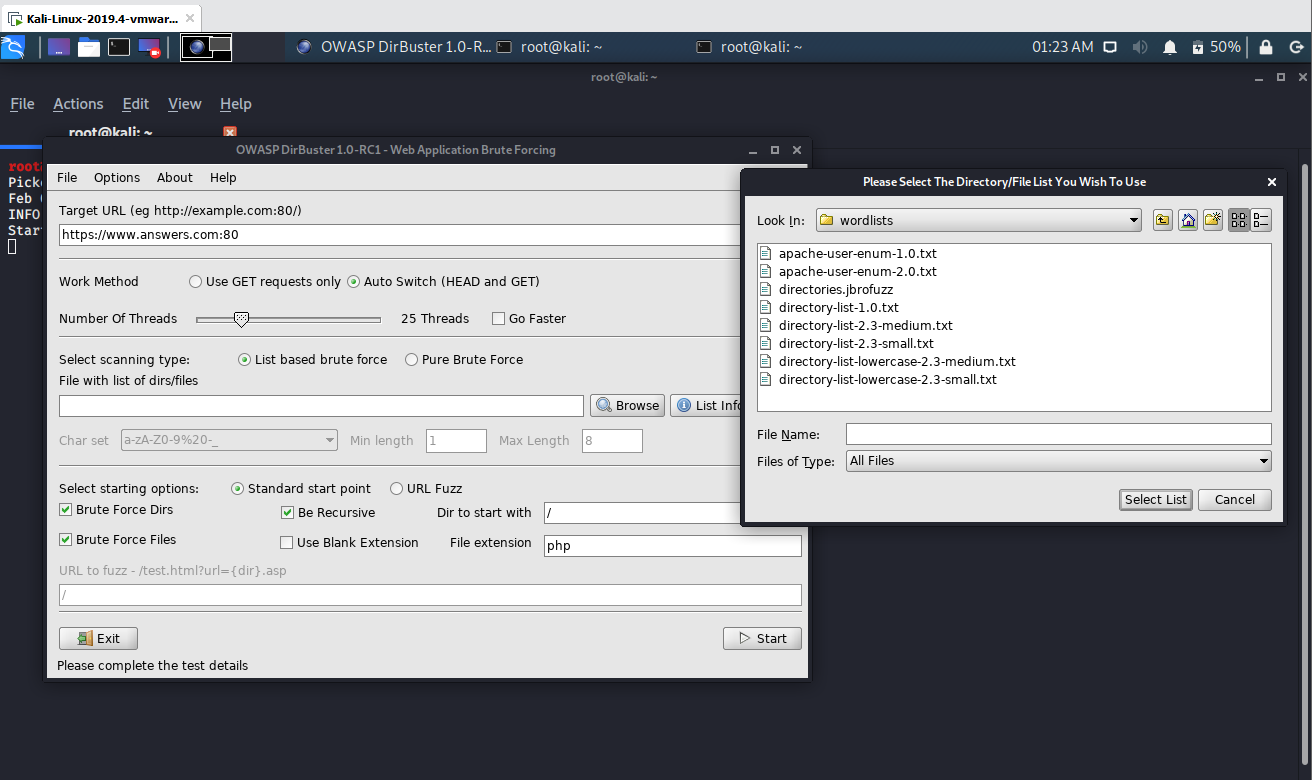1312x780 pixels.
Task: Switch to OWASP DirBuster taskbar window
Action: (x=393, y=47)
